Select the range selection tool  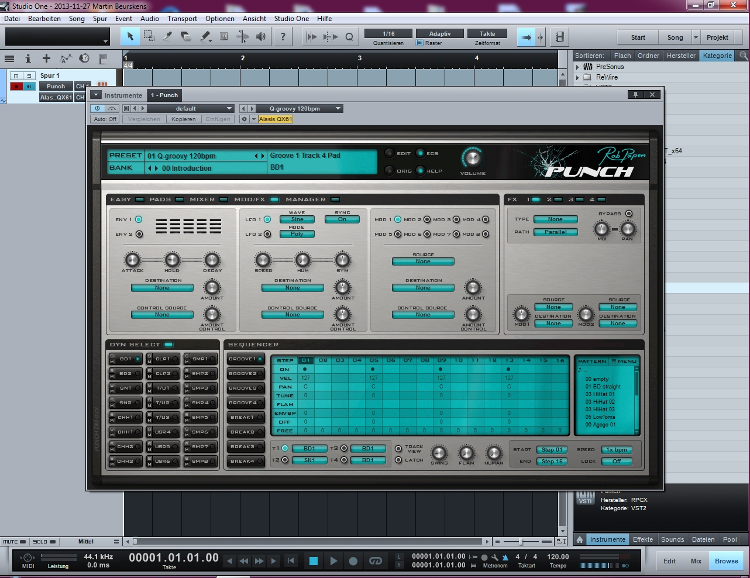[149, 36]
